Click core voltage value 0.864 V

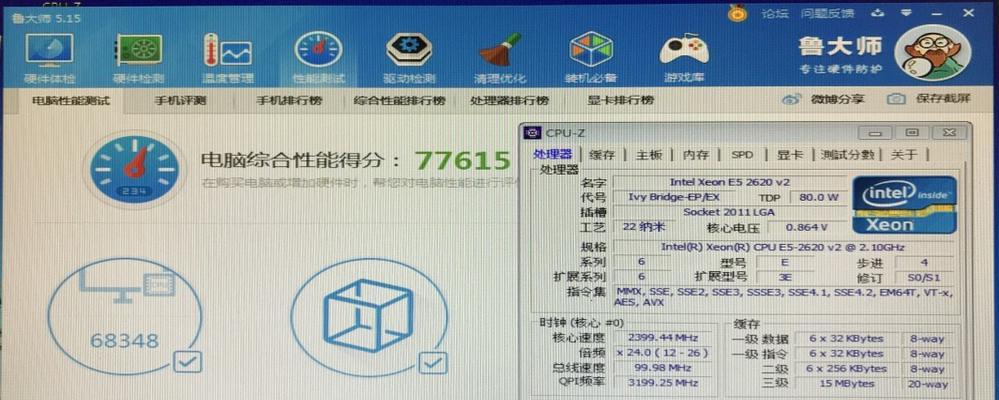coord(807,227)
